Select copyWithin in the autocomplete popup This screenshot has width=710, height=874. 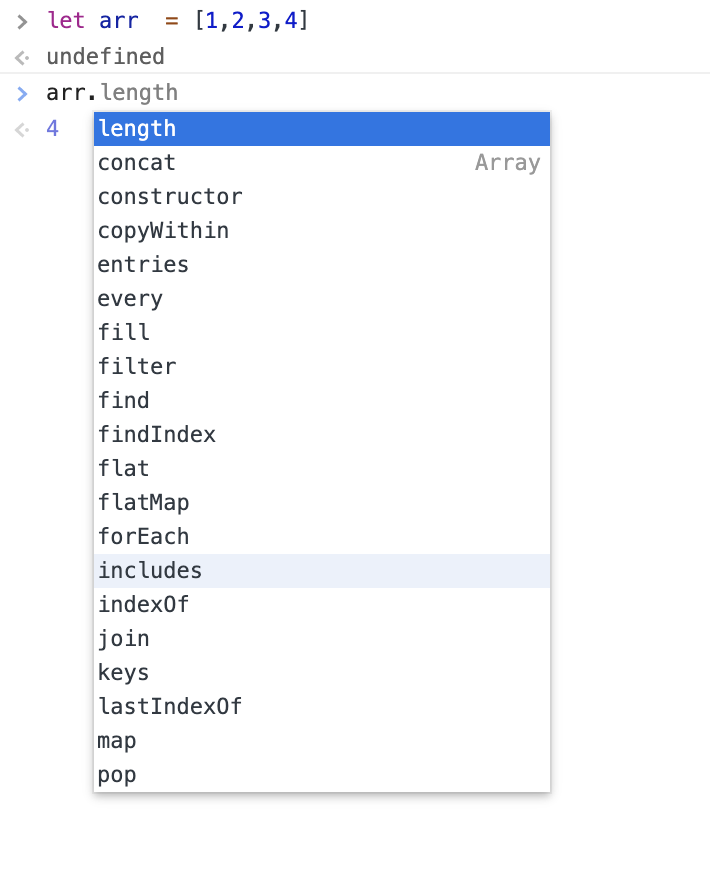coord(163,230)
